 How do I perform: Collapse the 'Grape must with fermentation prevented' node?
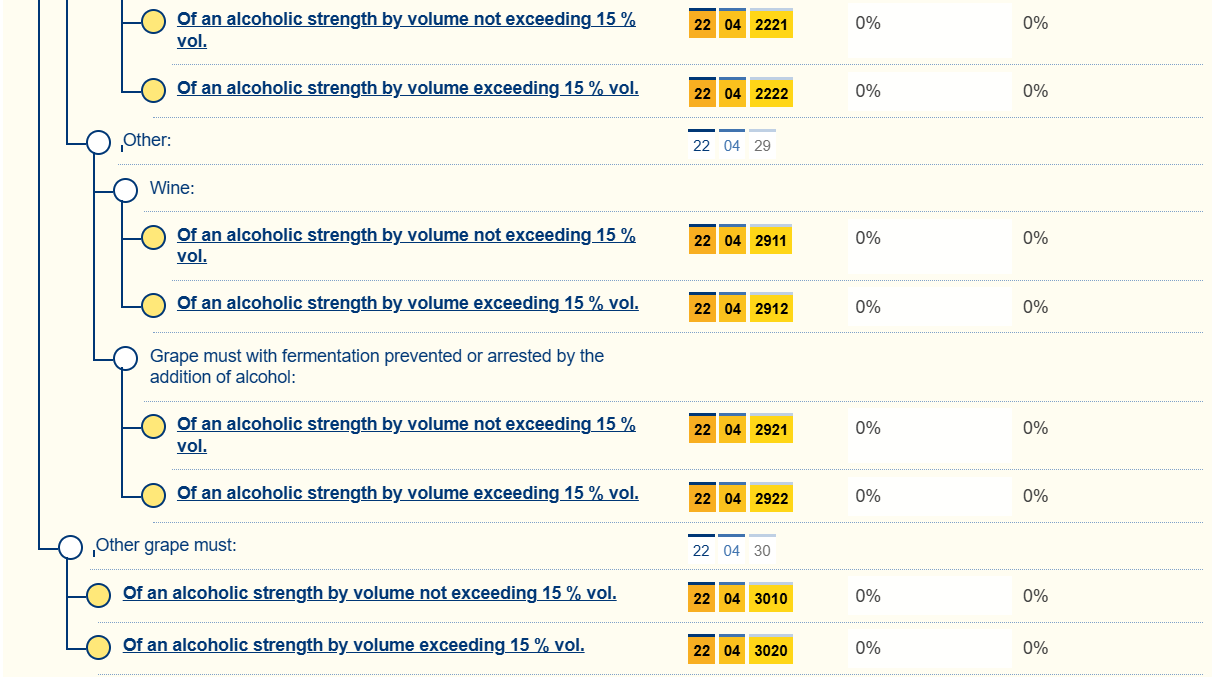tap(125, 358)
